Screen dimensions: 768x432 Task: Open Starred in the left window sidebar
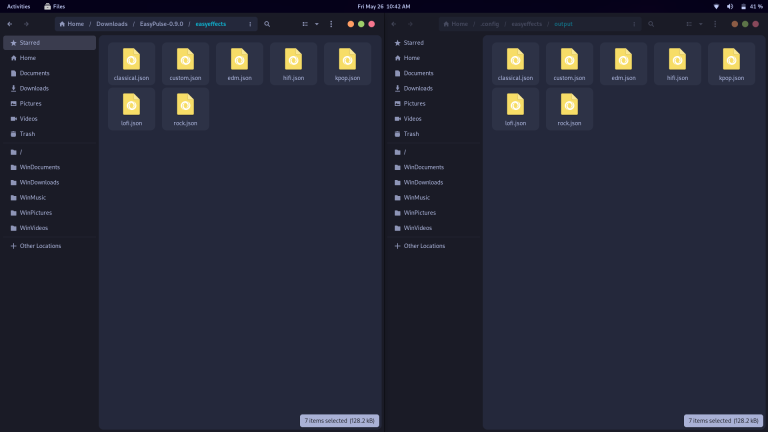pos(30,43)
